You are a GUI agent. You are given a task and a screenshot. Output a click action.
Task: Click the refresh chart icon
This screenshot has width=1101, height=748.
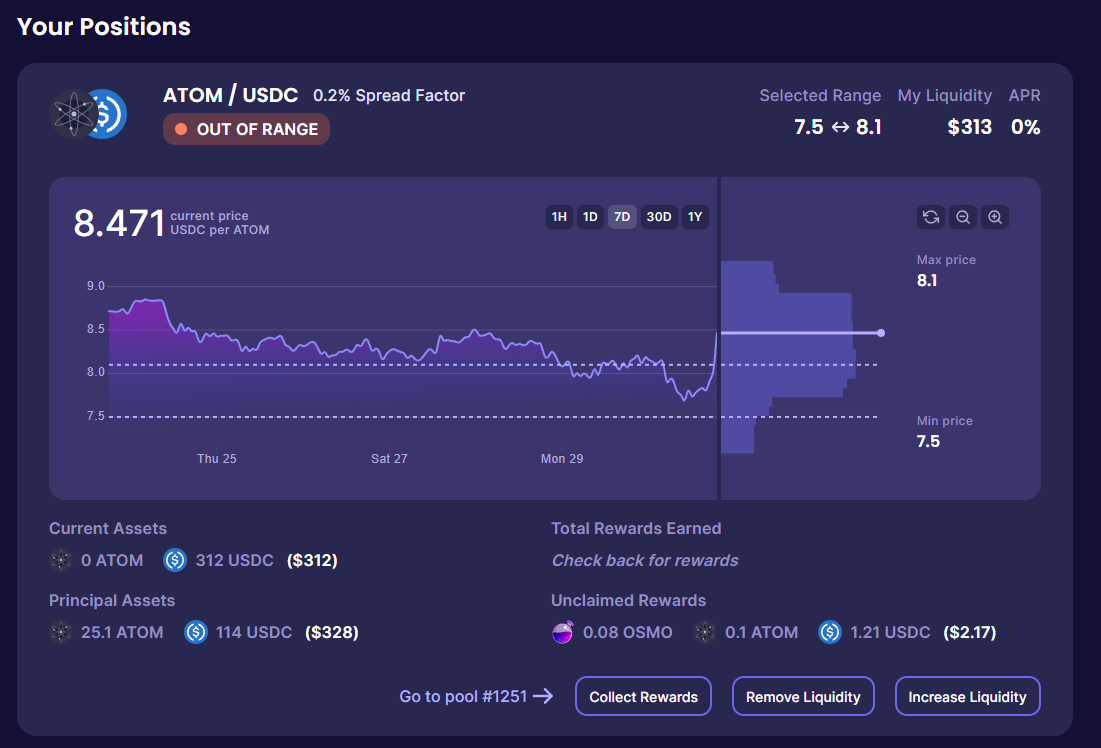click(931, 217)
